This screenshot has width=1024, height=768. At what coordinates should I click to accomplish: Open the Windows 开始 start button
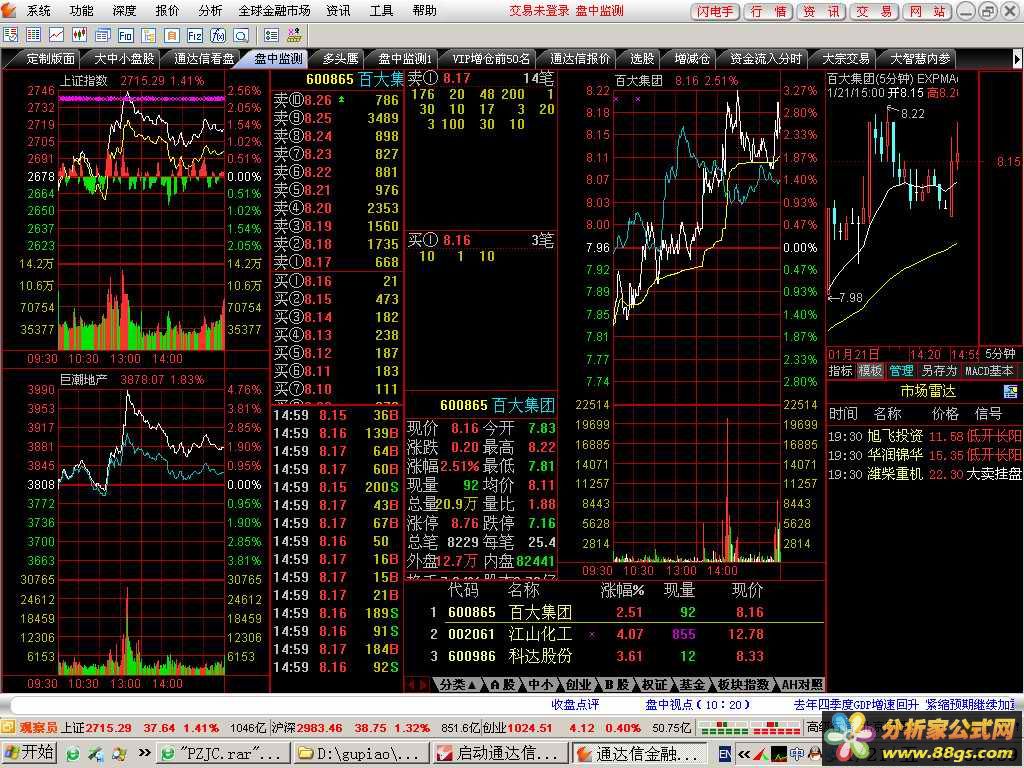click(x=29, y=752)
